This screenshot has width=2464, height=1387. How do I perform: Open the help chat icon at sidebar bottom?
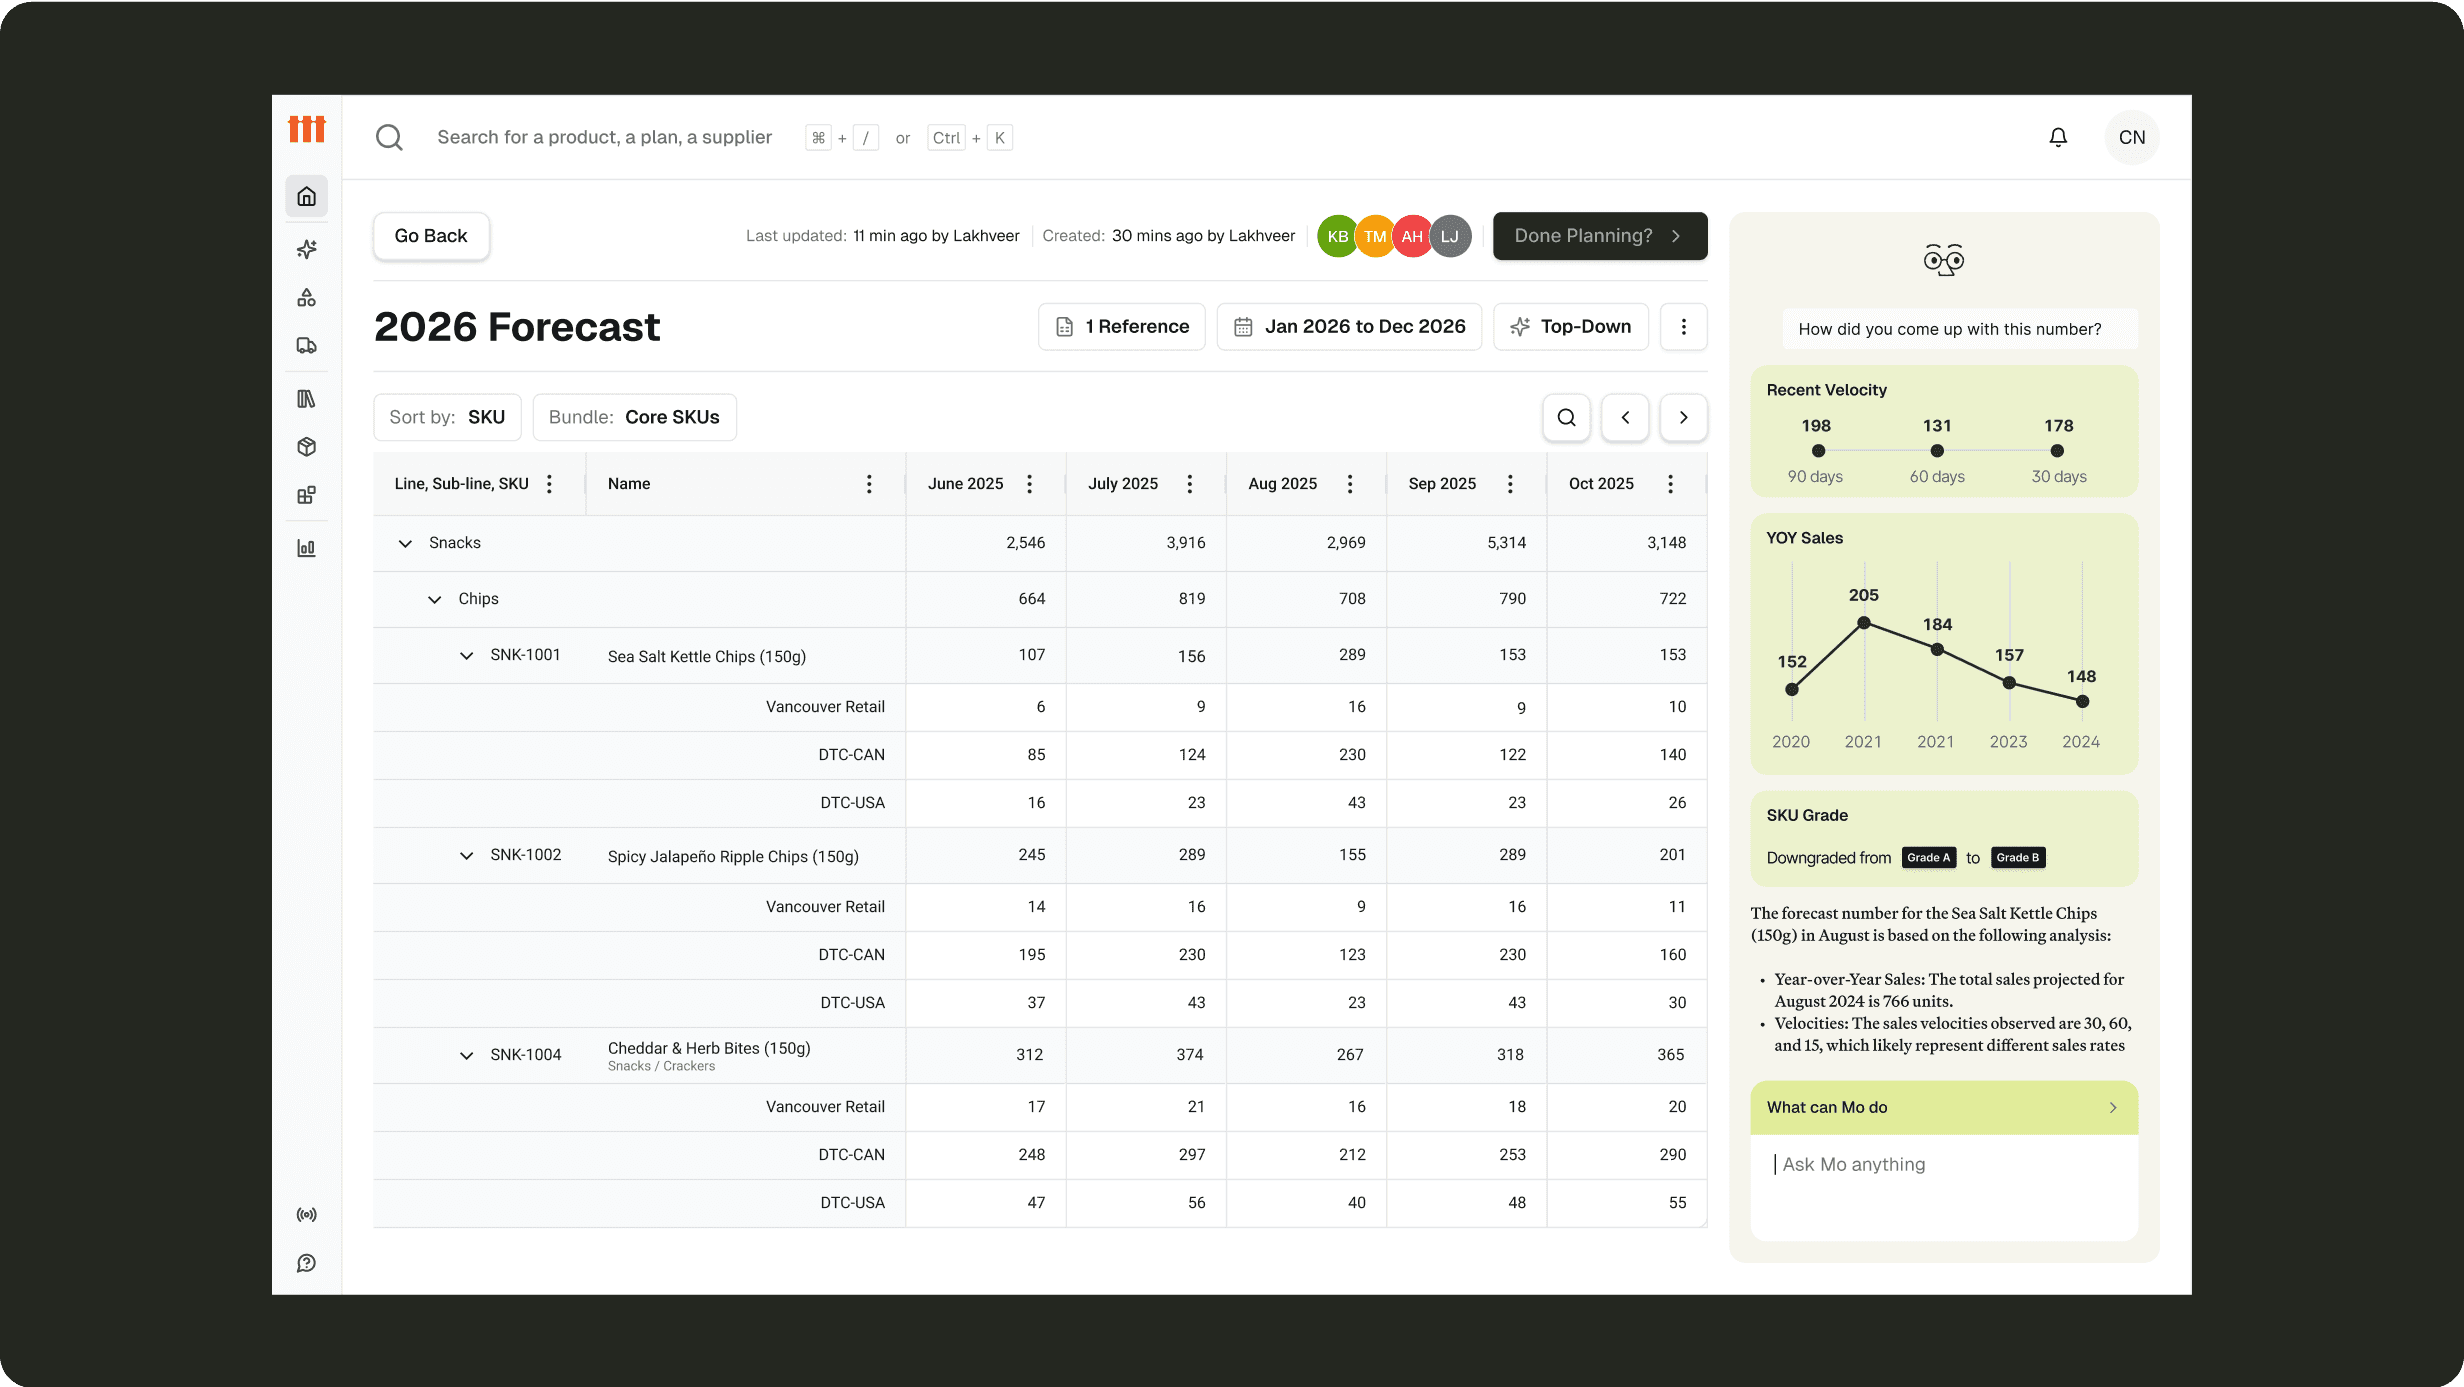pyautogui.click(x=307, y=1263)
